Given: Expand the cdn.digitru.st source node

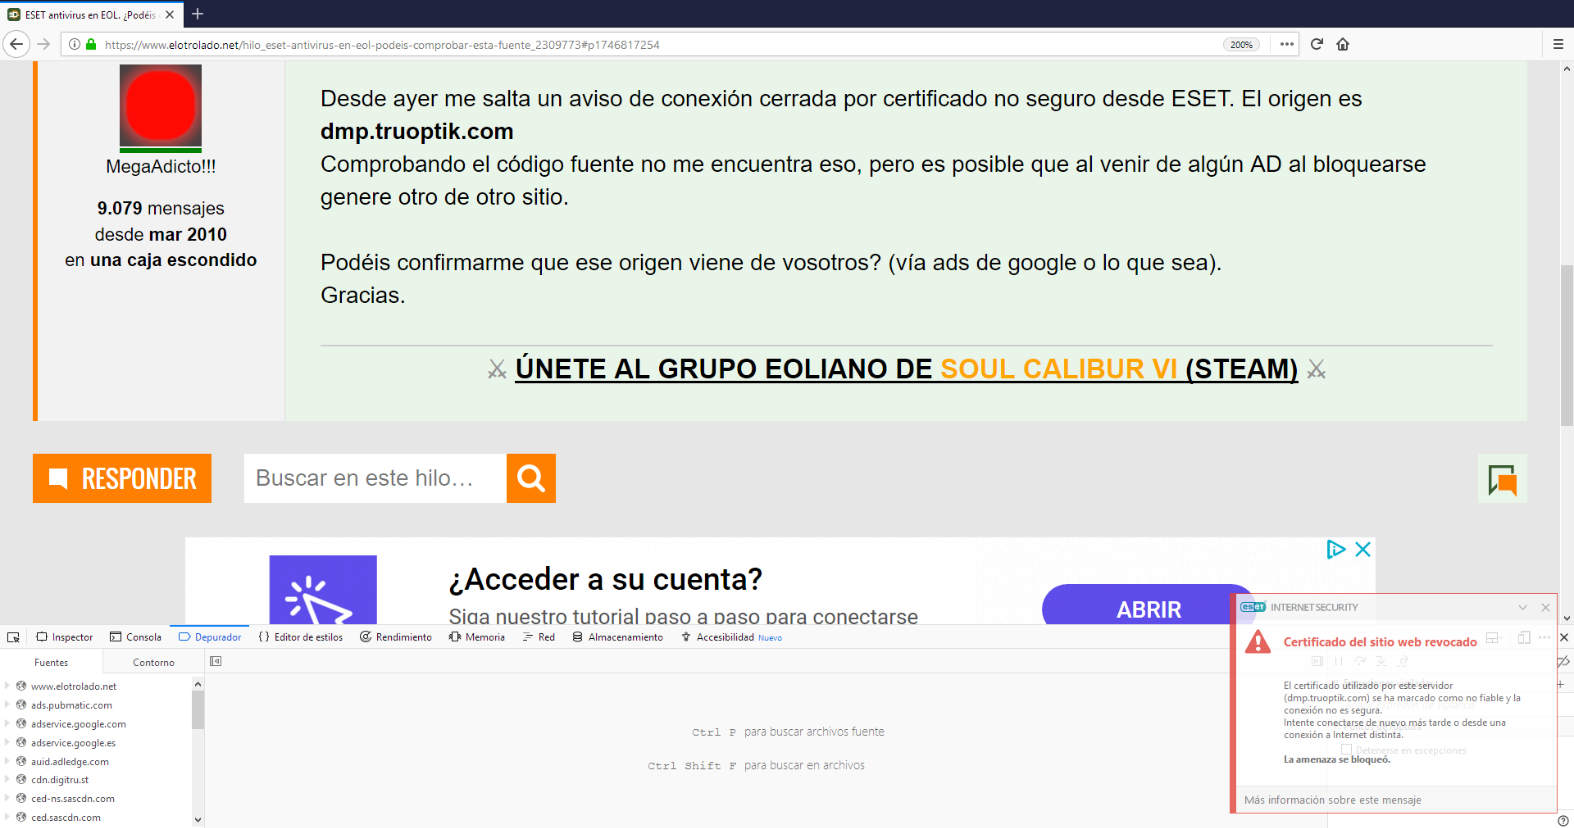Looking at the screenshot, I should (7, 780).
